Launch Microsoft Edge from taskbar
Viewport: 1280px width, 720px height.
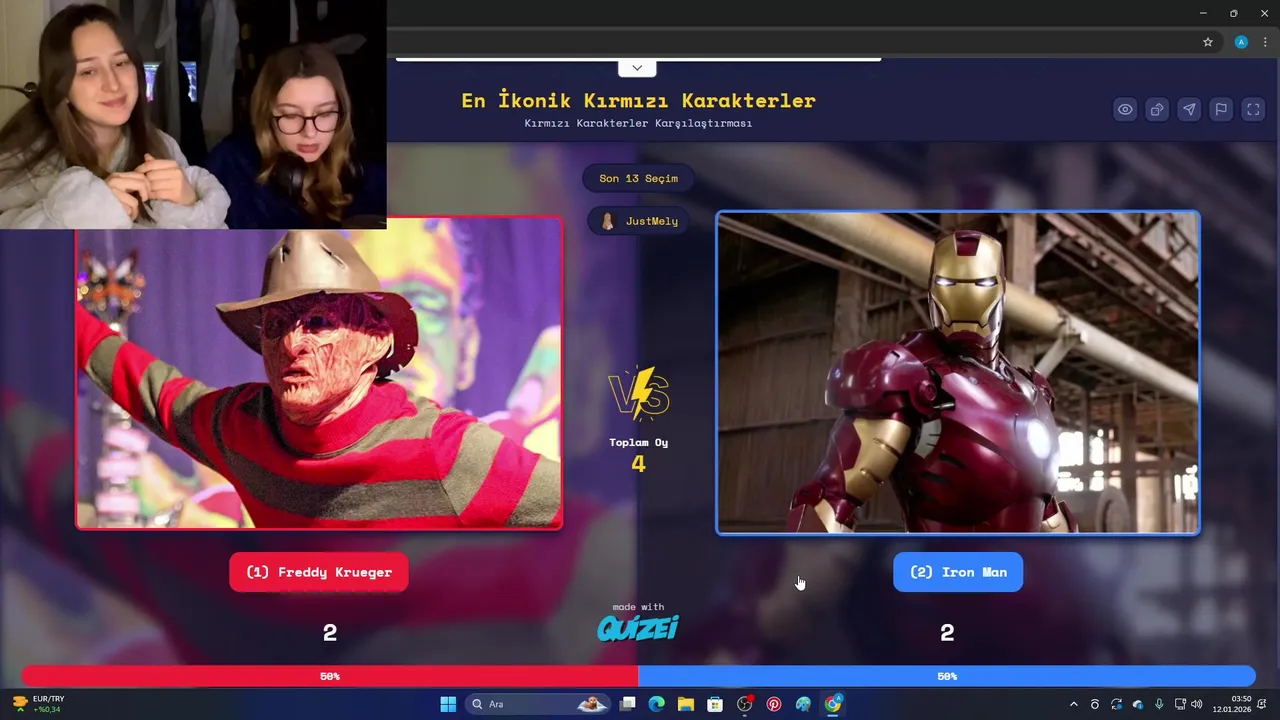point(656,704)
